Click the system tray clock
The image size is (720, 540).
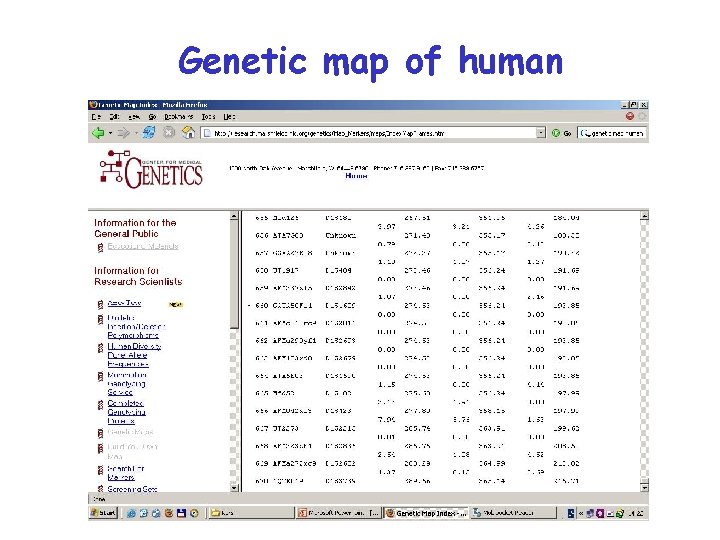636,513
